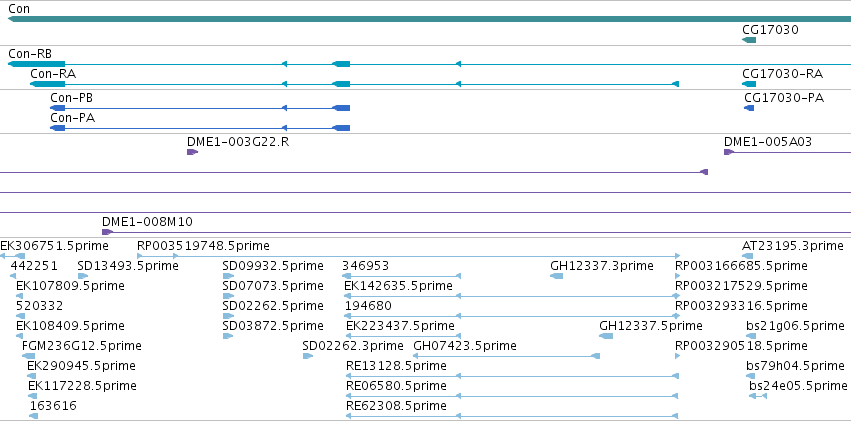Select the EK306751.5prime EST label
851x421 pixels.
54,246
